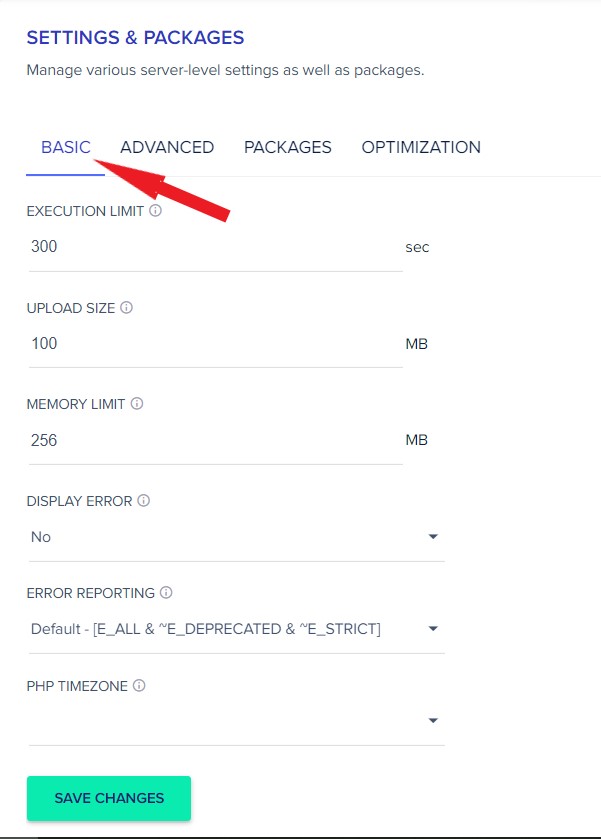Viewport: 601px width, 839px height.
Task: Expand the PHP Timezone dropdown
Action: tap(237, 721)
